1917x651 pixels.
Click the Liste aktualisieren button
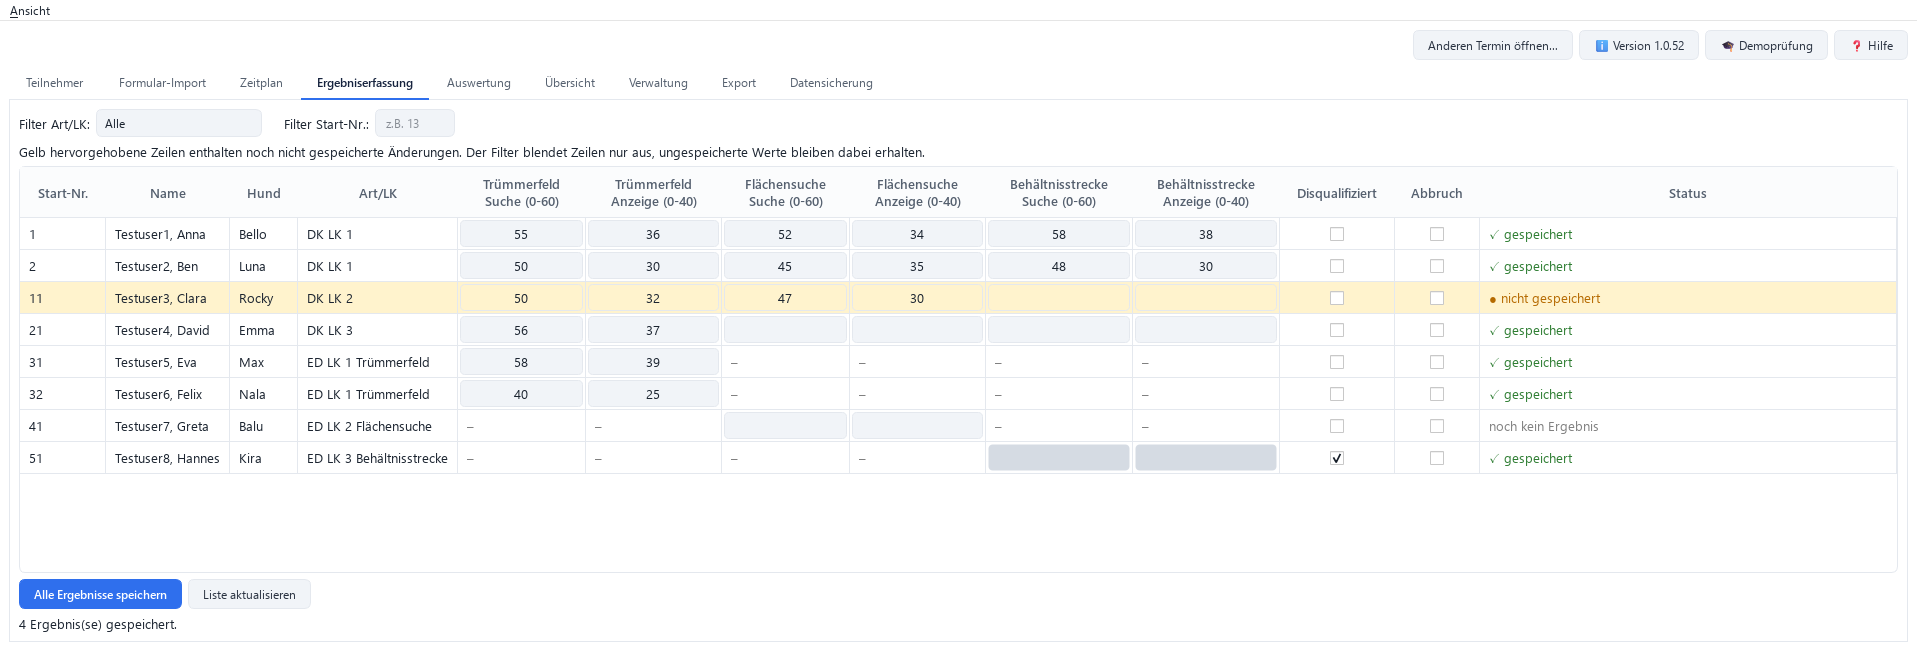click(x=249, y=594)
